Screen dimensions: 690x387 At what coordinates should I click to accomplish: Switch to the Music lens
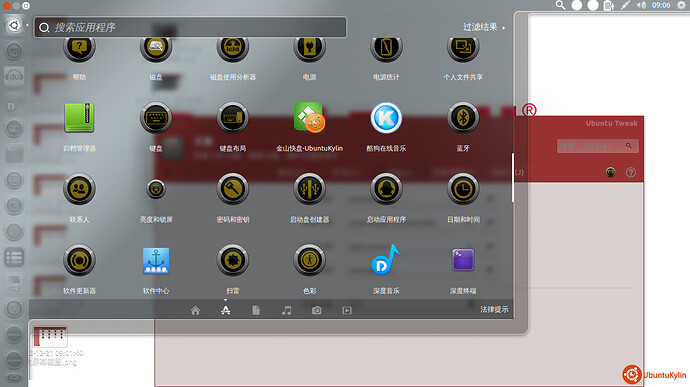click(x=286, y=310)
